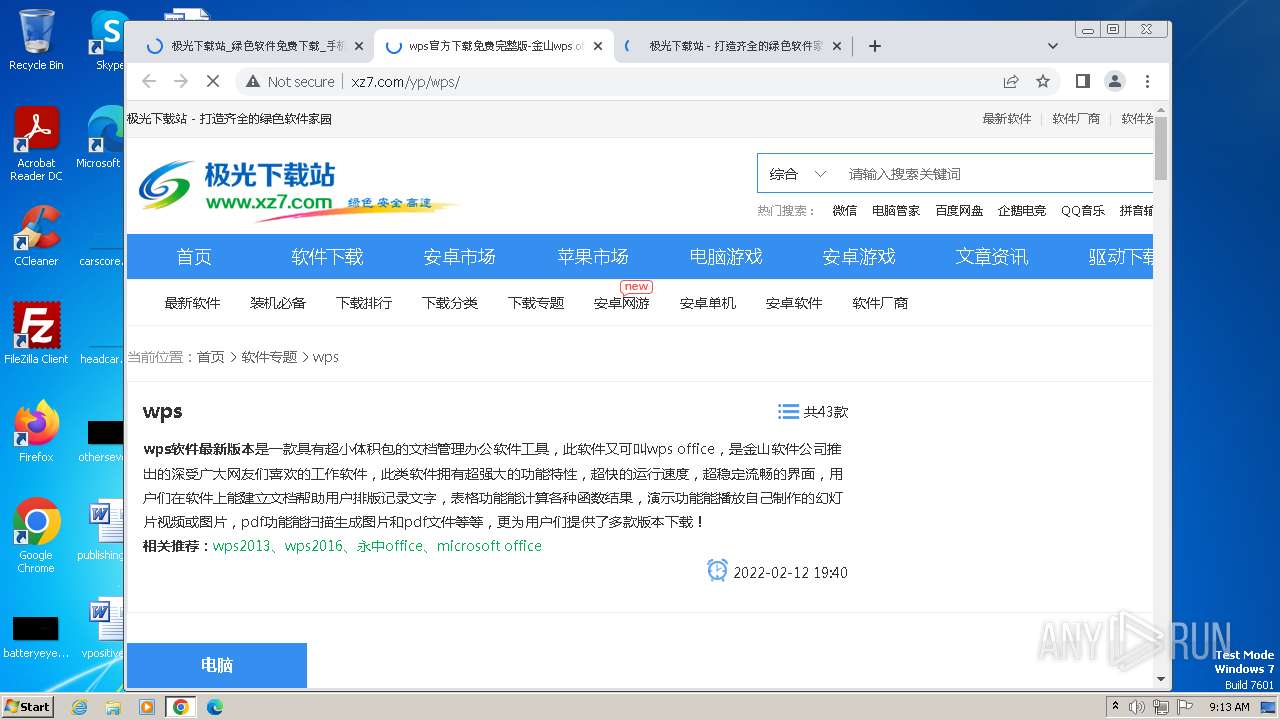The width and height of the screenshot is (1280, 720).
Task: Visit 安卓网游 marked new
Action: click(x=622, y=303)
